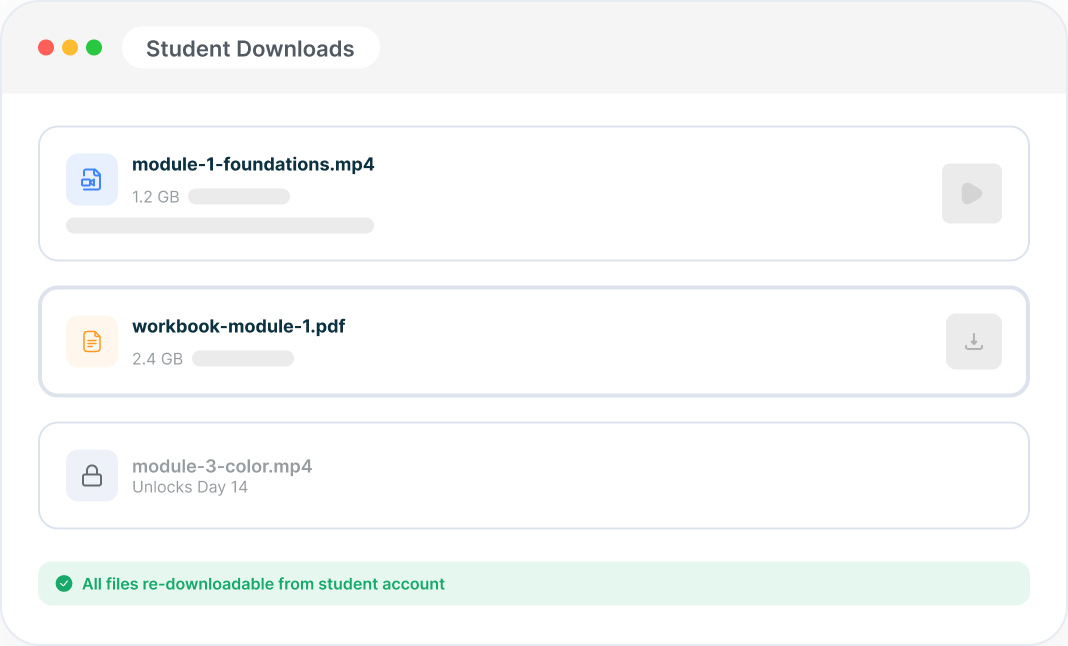Select the module-1-foundations.mp4 filename

pyautogui.click(x=253, y=164)
